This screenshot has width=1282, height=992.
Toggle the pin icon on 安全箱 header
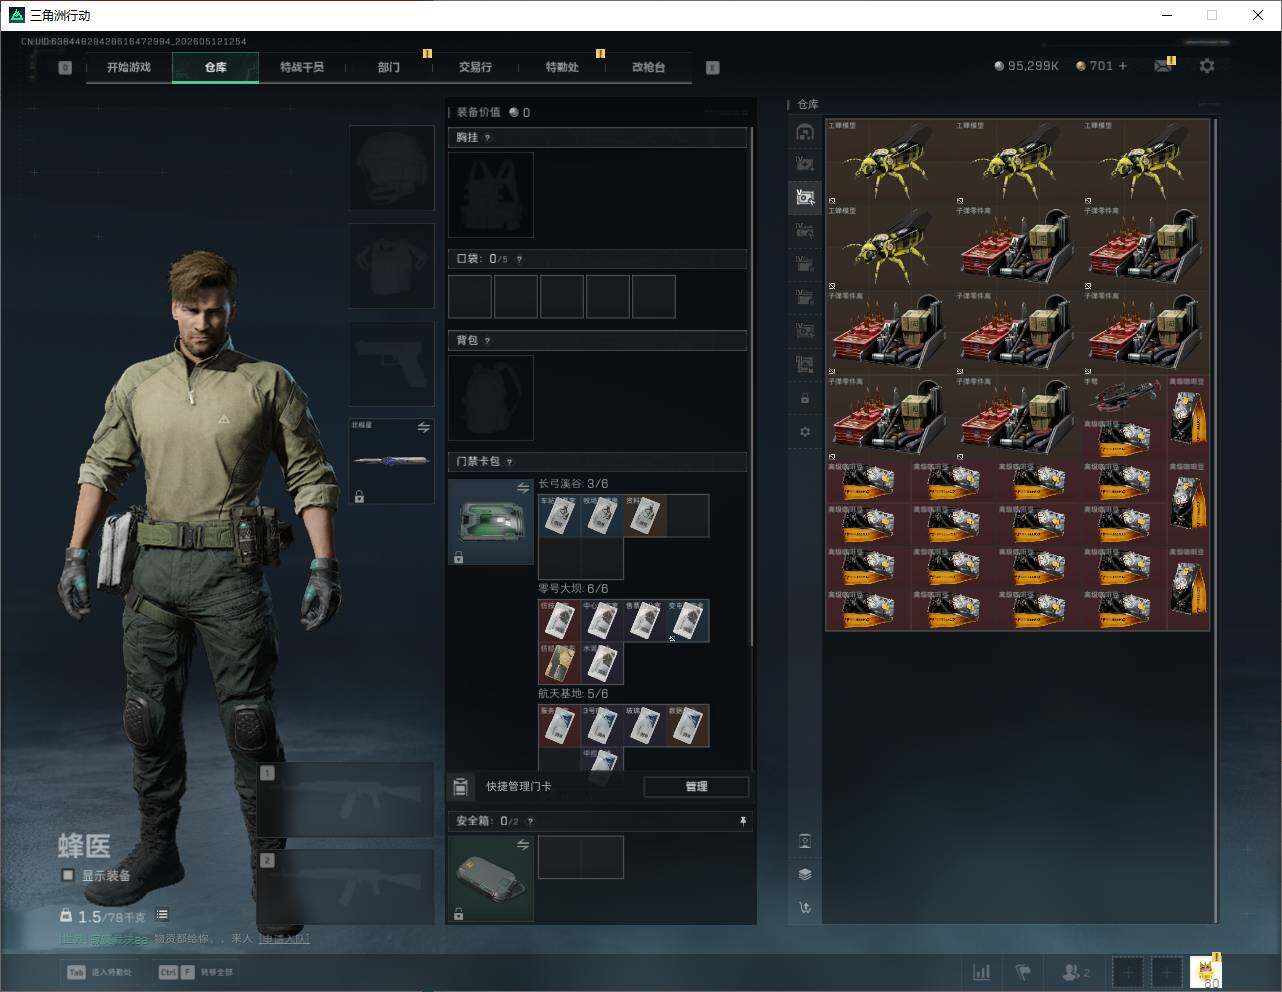click(x=742, y=821)
